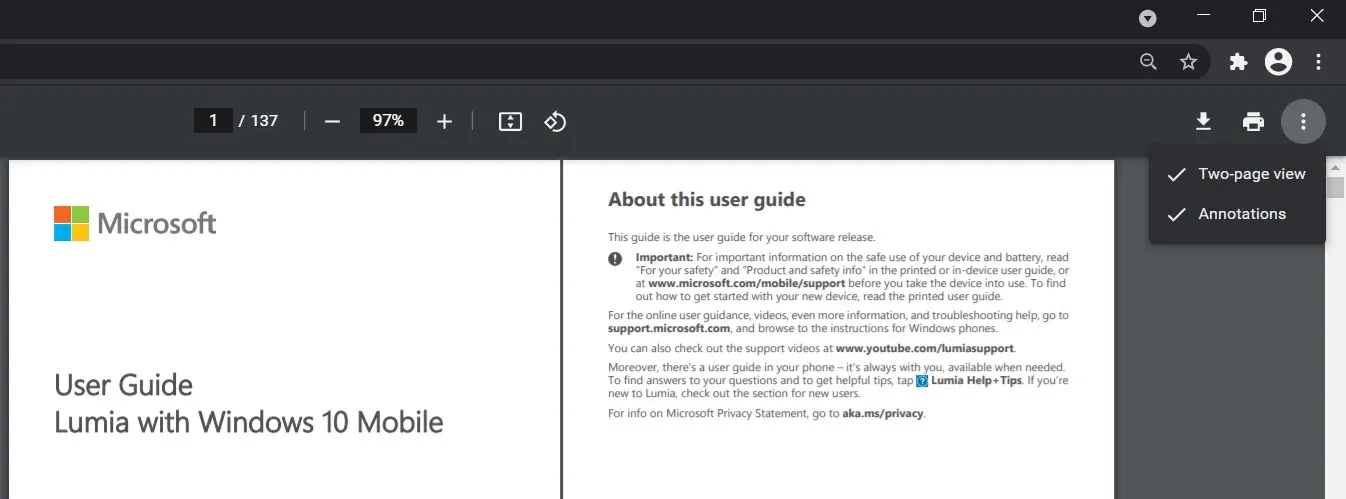Open the browser zoom magnifier icon
Viewport: 1346px width, 499px height.
click(1149, 62)
